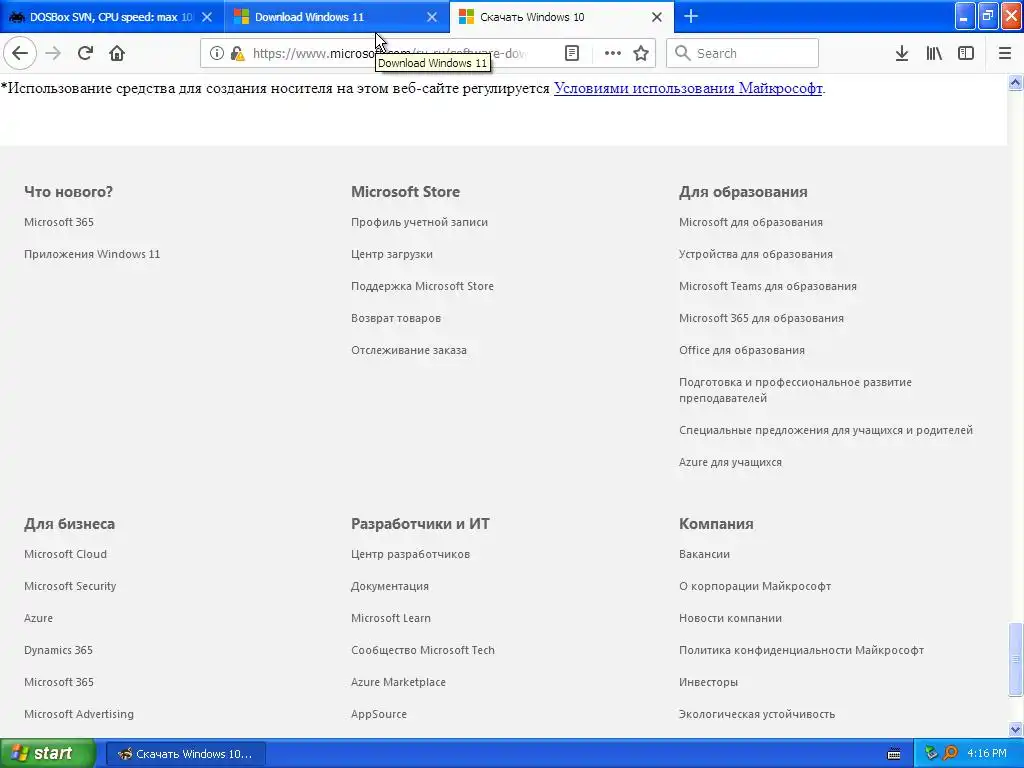Open Центр разработчиков link
1024x768 pixels.
[x=410, y=554]
